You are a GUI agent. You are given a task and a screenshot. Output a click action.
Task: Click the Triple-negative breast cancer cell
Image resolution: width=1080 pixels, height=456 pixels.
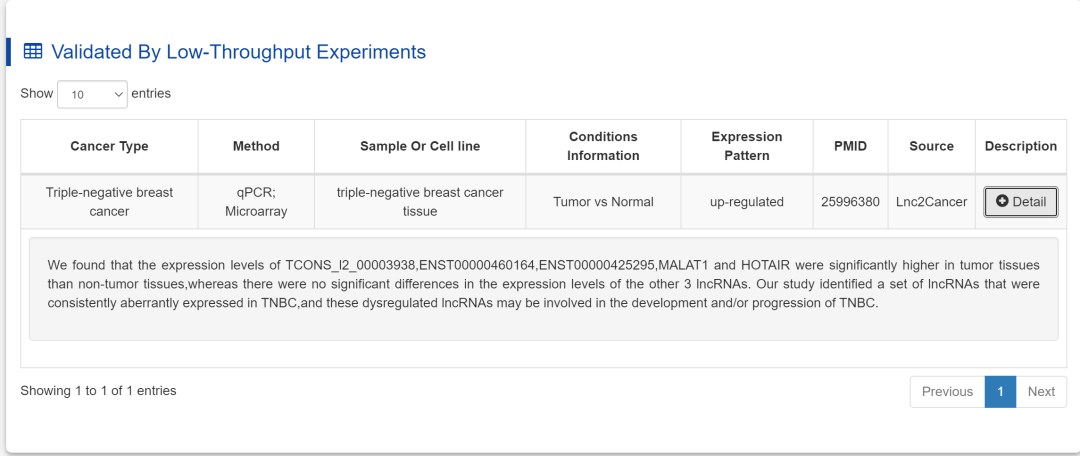click(110, 202)
